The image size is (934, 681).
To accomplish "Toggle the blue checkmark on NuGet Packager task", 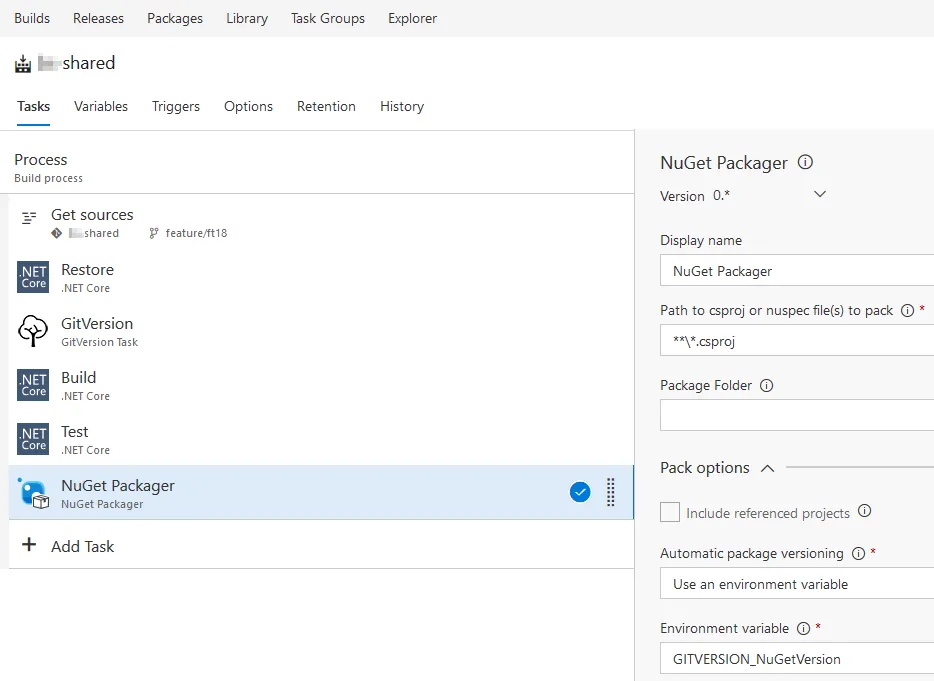I will click(x=580, y=492).
